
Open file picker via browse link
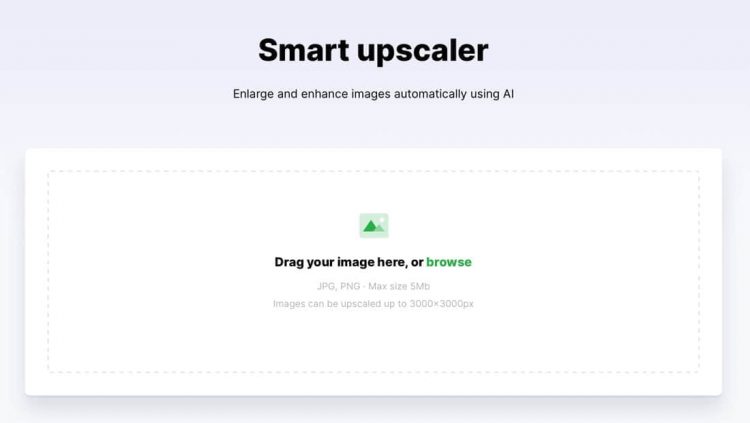click(x=449, y=262)
